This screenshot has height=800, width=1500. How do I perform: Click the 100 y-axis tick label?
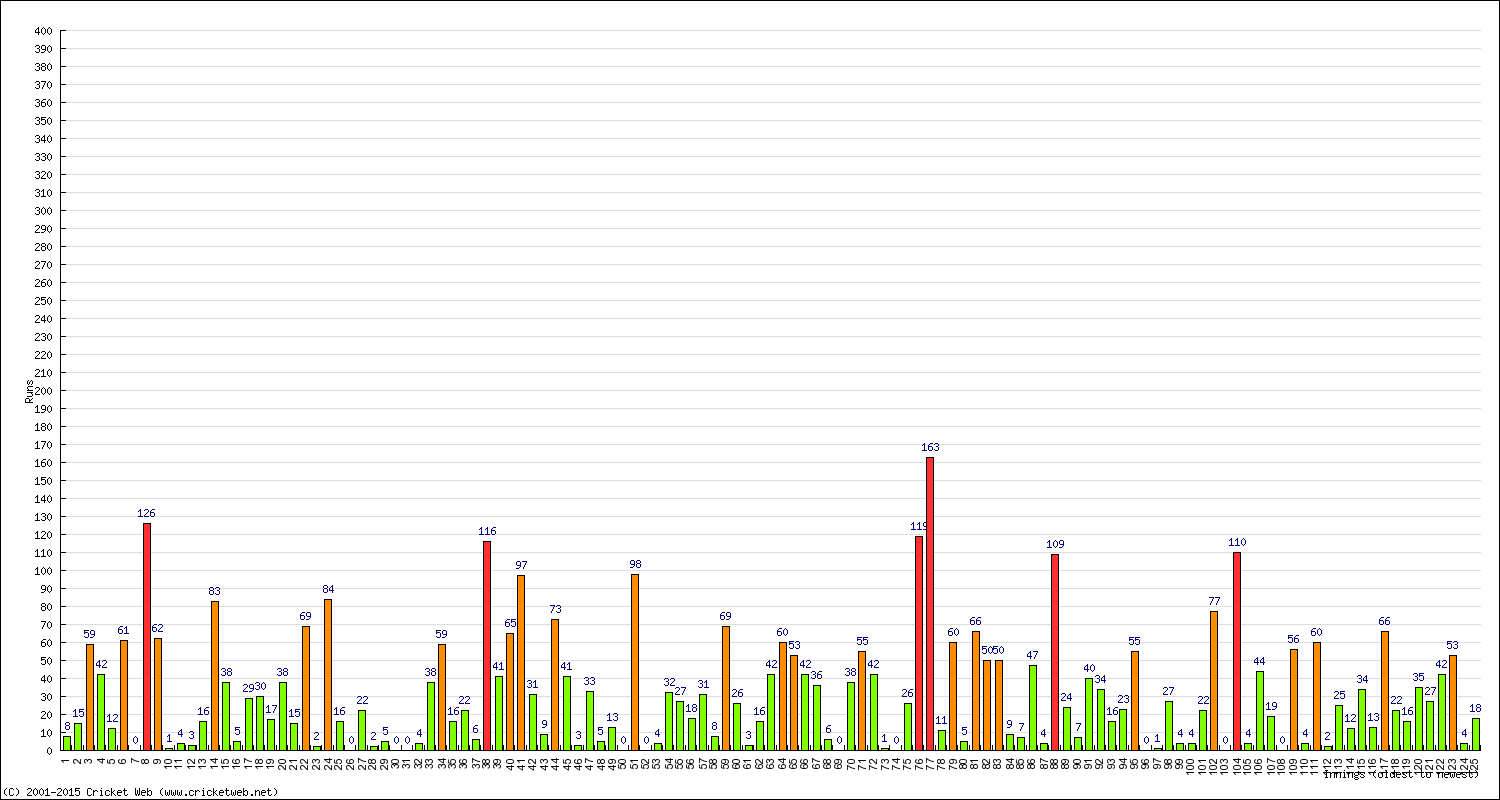tap(42, 571)
